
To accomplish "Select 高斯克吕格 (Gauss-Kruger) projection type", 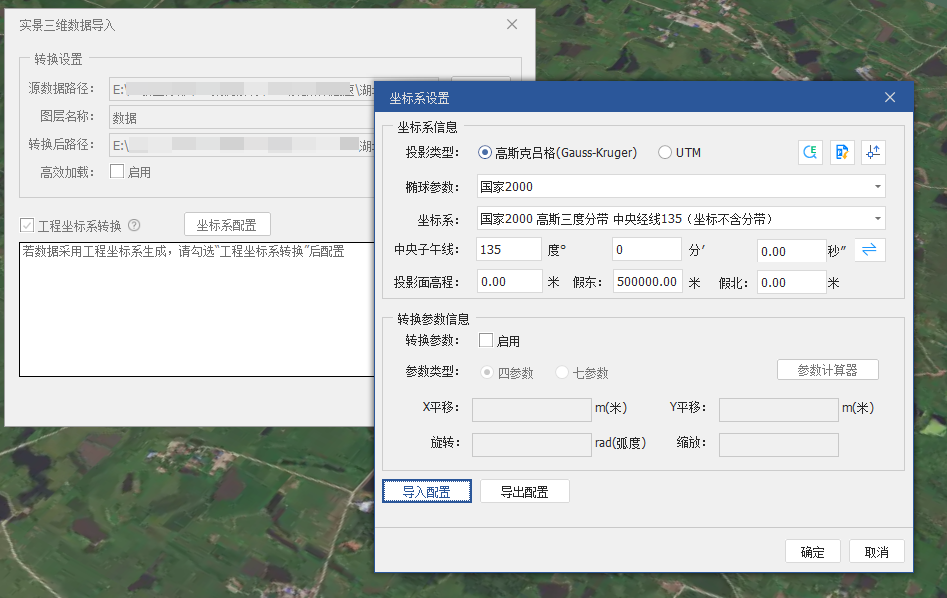I will [486, 153].
